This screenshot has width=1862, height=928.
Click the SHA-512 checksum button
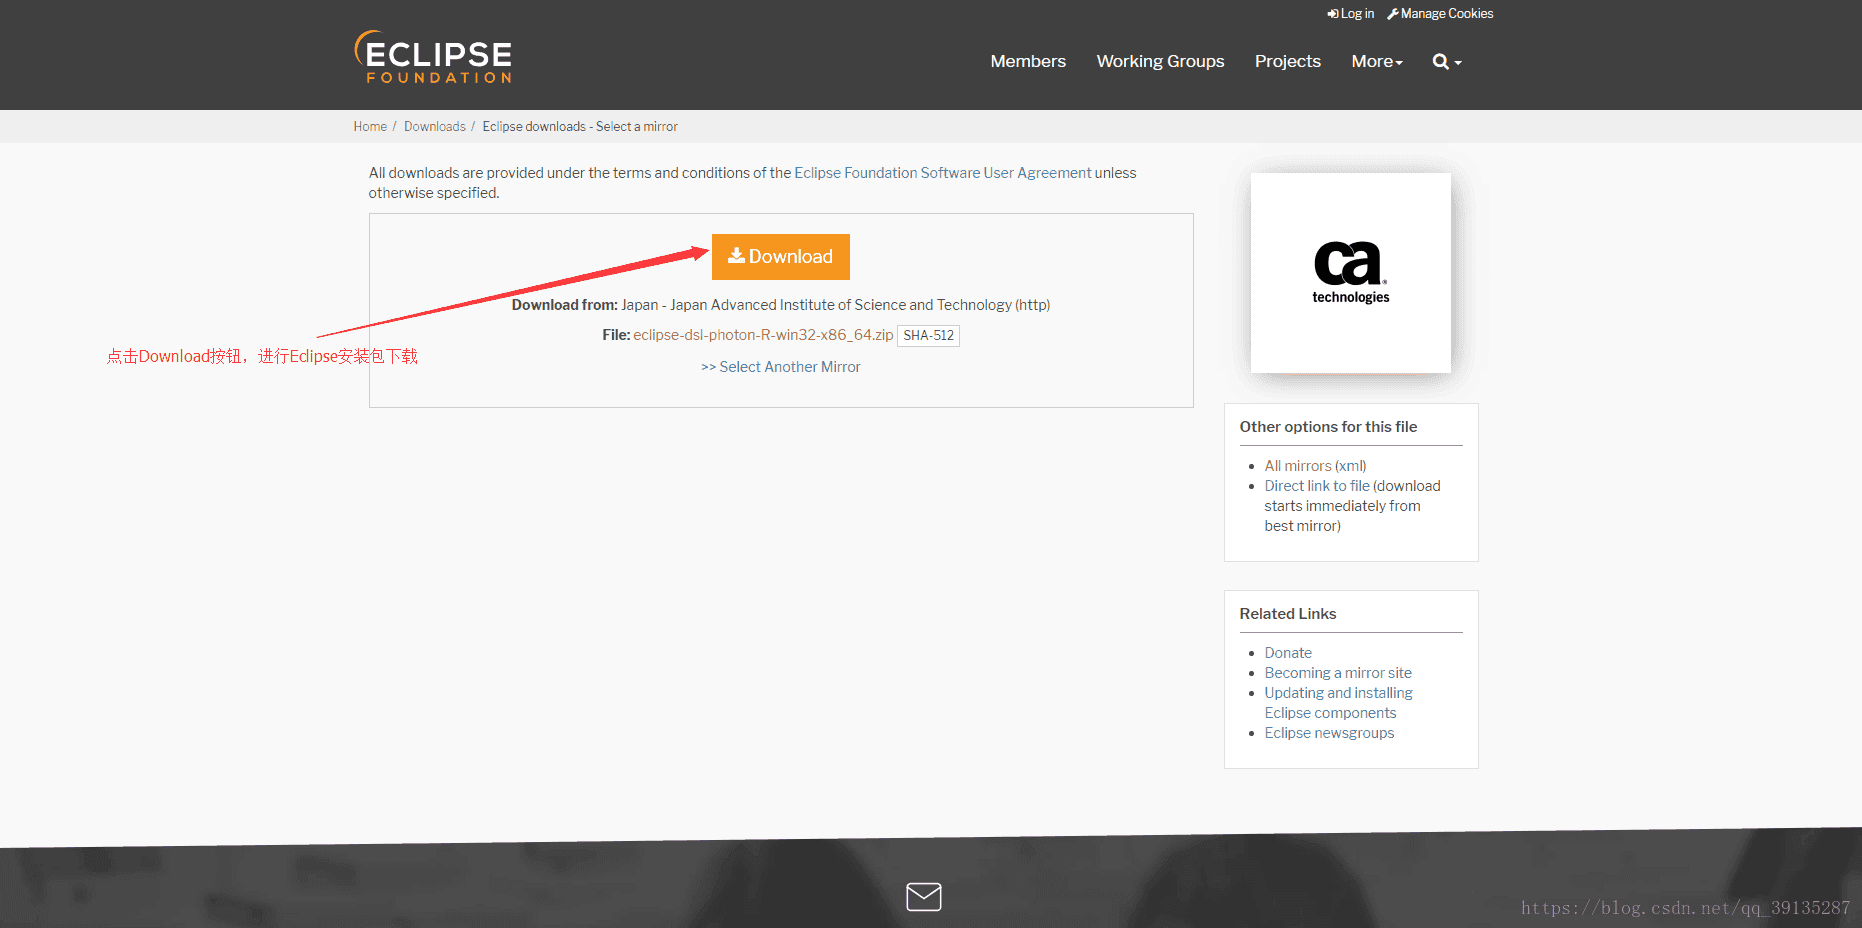pyautogui.click(x=928, y=336)
